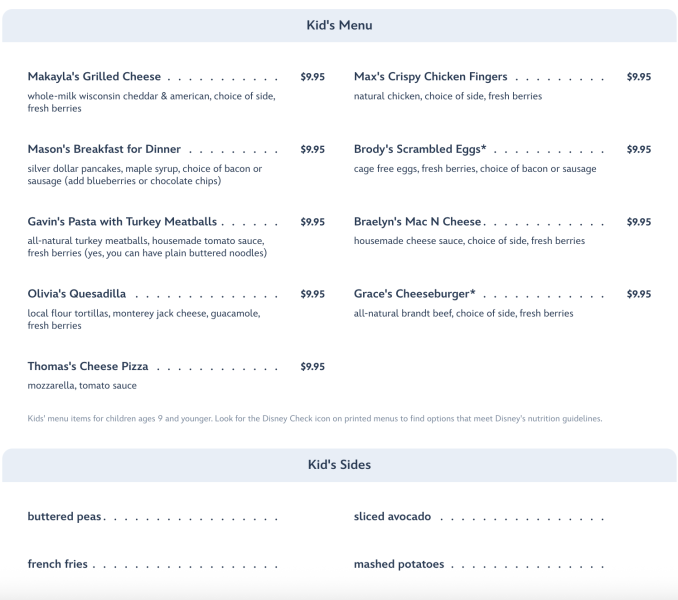This screenshot has width=678, height=600.
Task: Click the price of Thomas's Cheese Pizza
Action: (x=312, y=367)
